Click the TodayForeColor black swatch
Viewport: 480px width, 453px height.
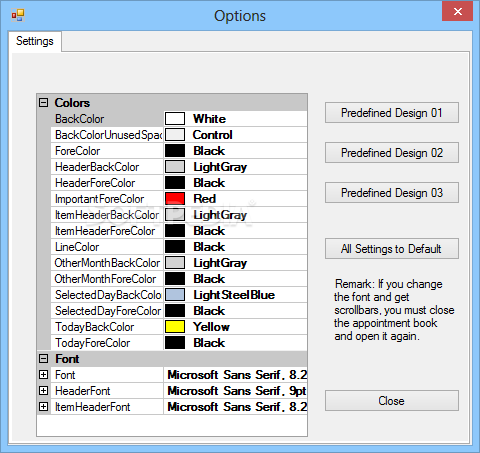[175, 343]
